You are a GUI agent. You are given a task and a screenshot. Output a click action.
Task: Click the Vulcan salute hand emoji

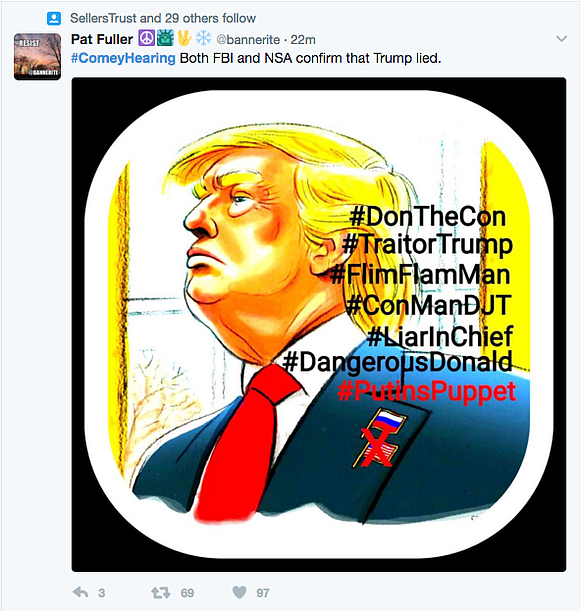coord(184,38)
